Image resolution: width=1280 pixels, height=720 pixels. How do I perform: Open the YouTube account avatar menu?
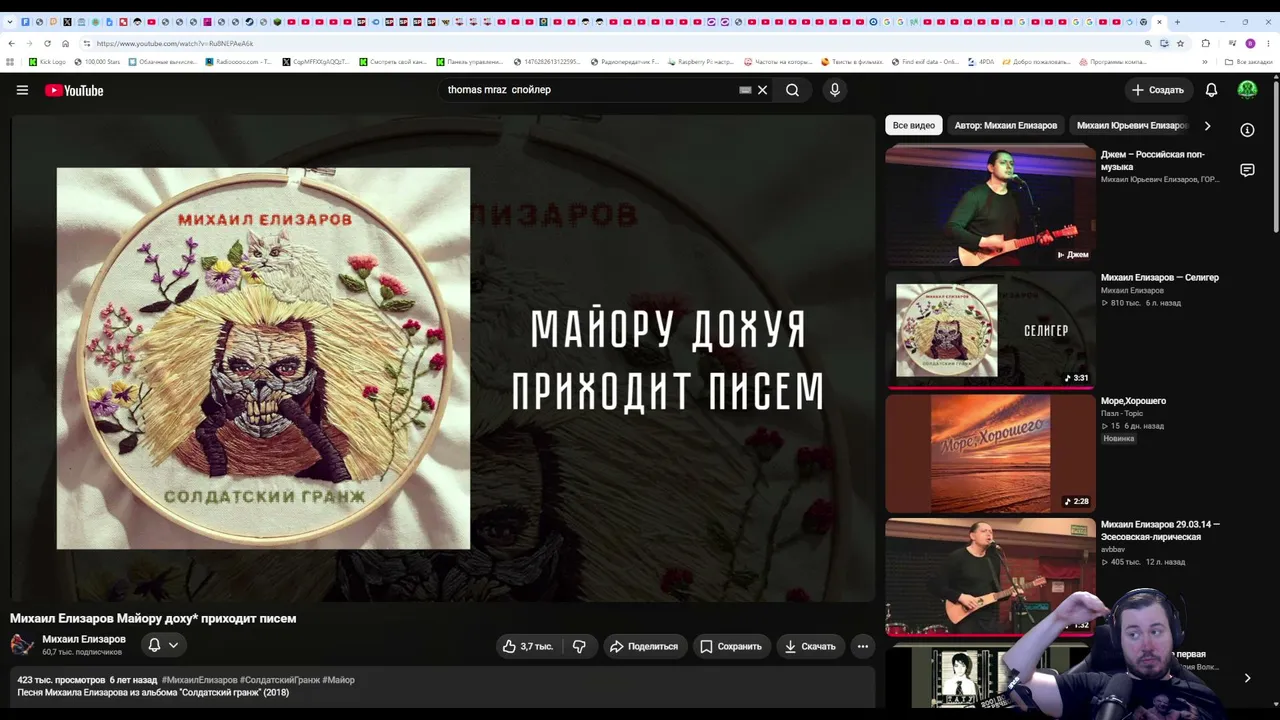1247,90
